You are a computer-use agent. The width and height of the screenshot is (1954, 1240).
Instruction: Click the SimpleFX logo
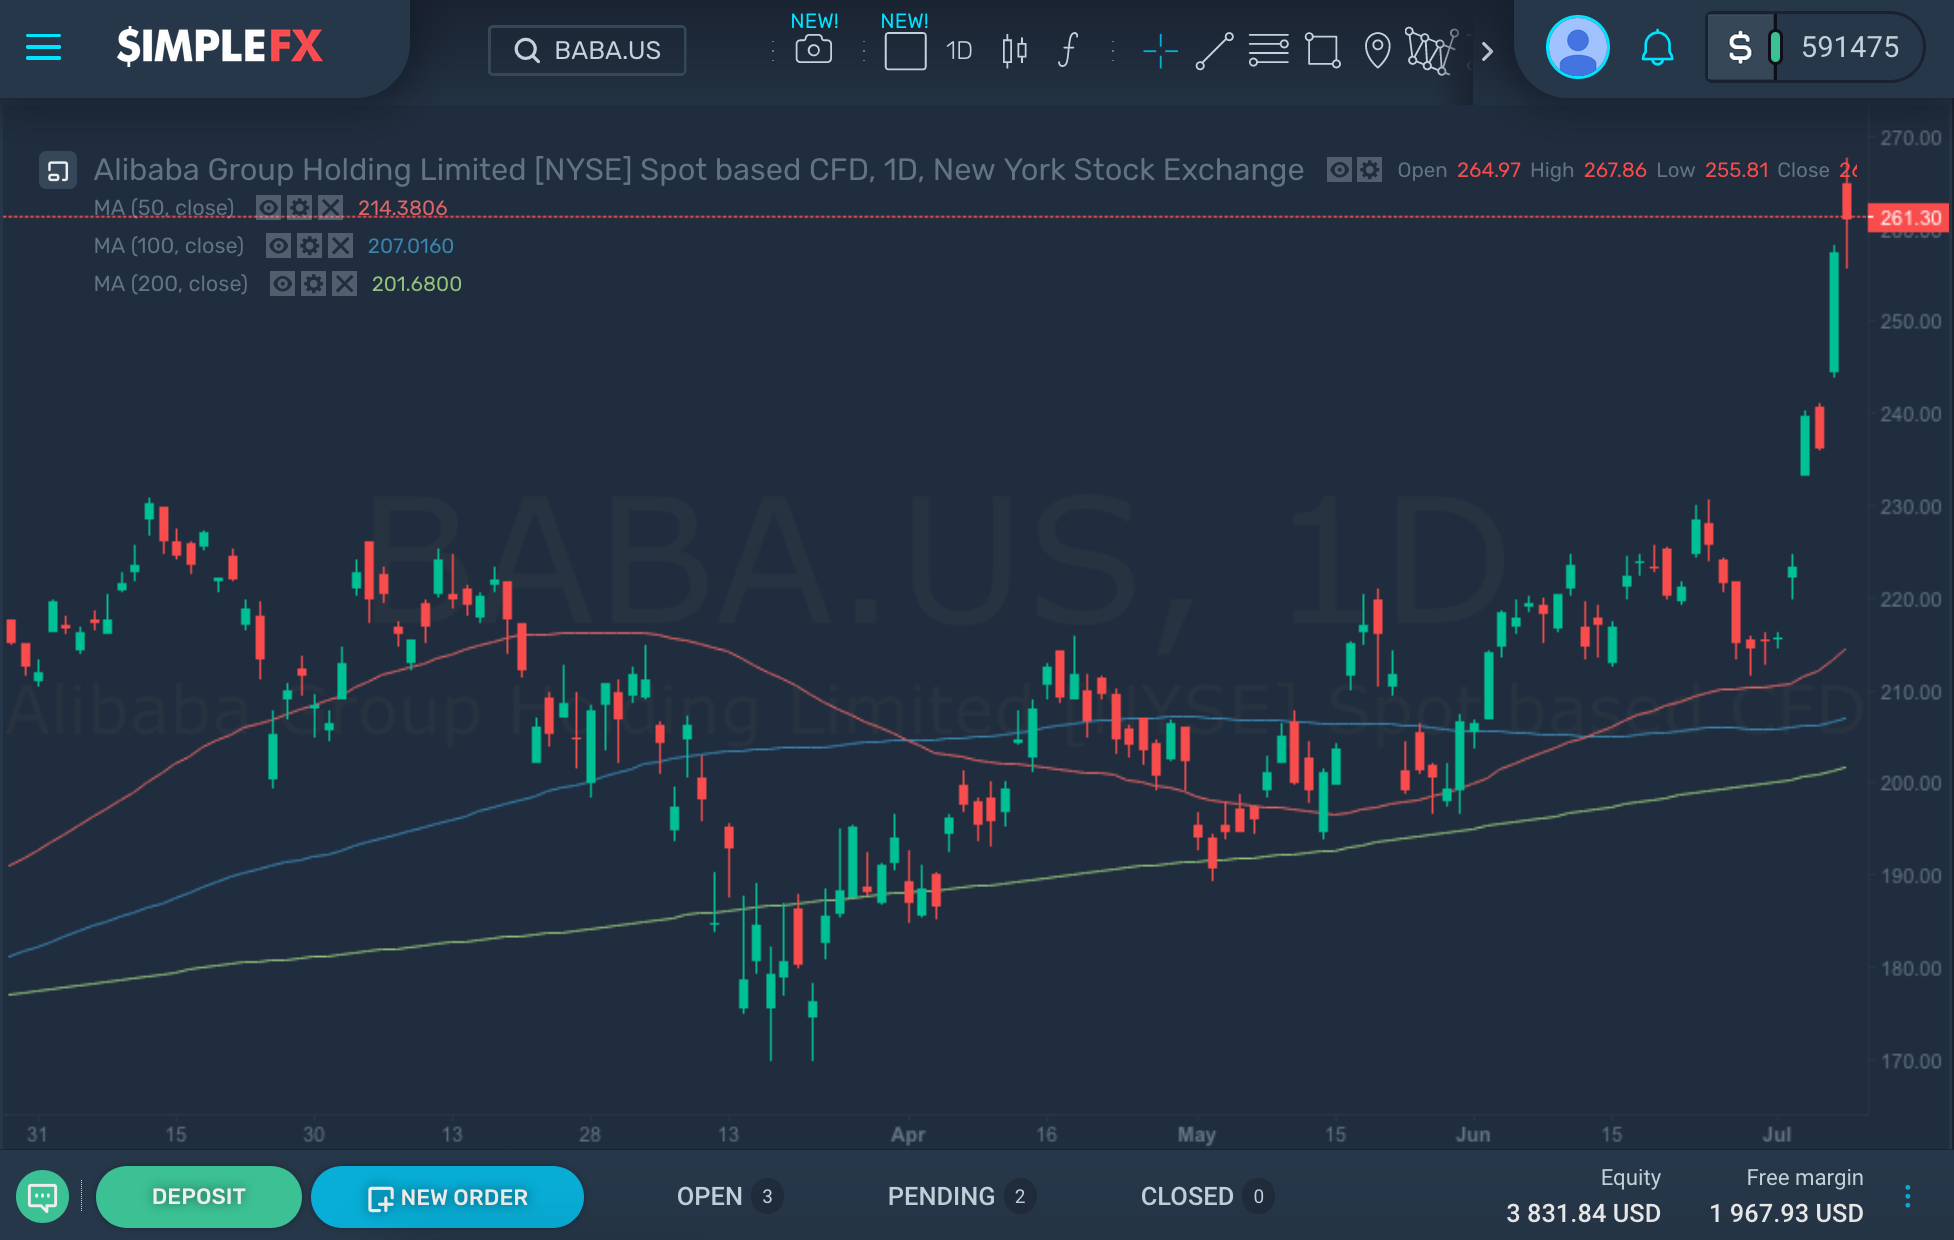coord(220,47)
